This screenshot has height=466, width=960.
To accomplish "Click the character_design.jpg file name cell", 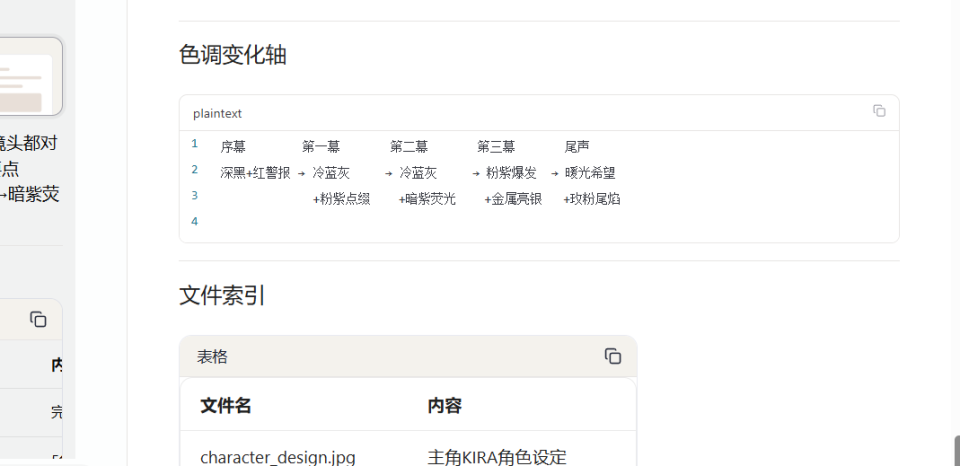I will (278, 457).
